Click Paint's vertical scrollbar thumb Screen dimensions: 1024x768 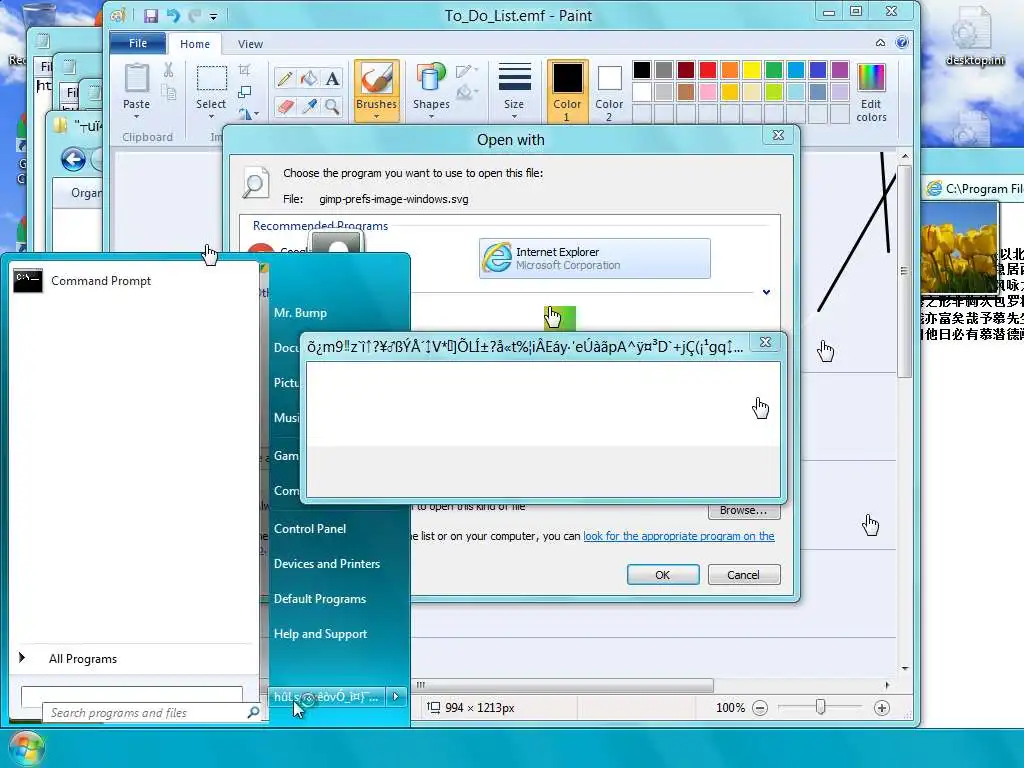pyautogui.click(x=904, y=271)
